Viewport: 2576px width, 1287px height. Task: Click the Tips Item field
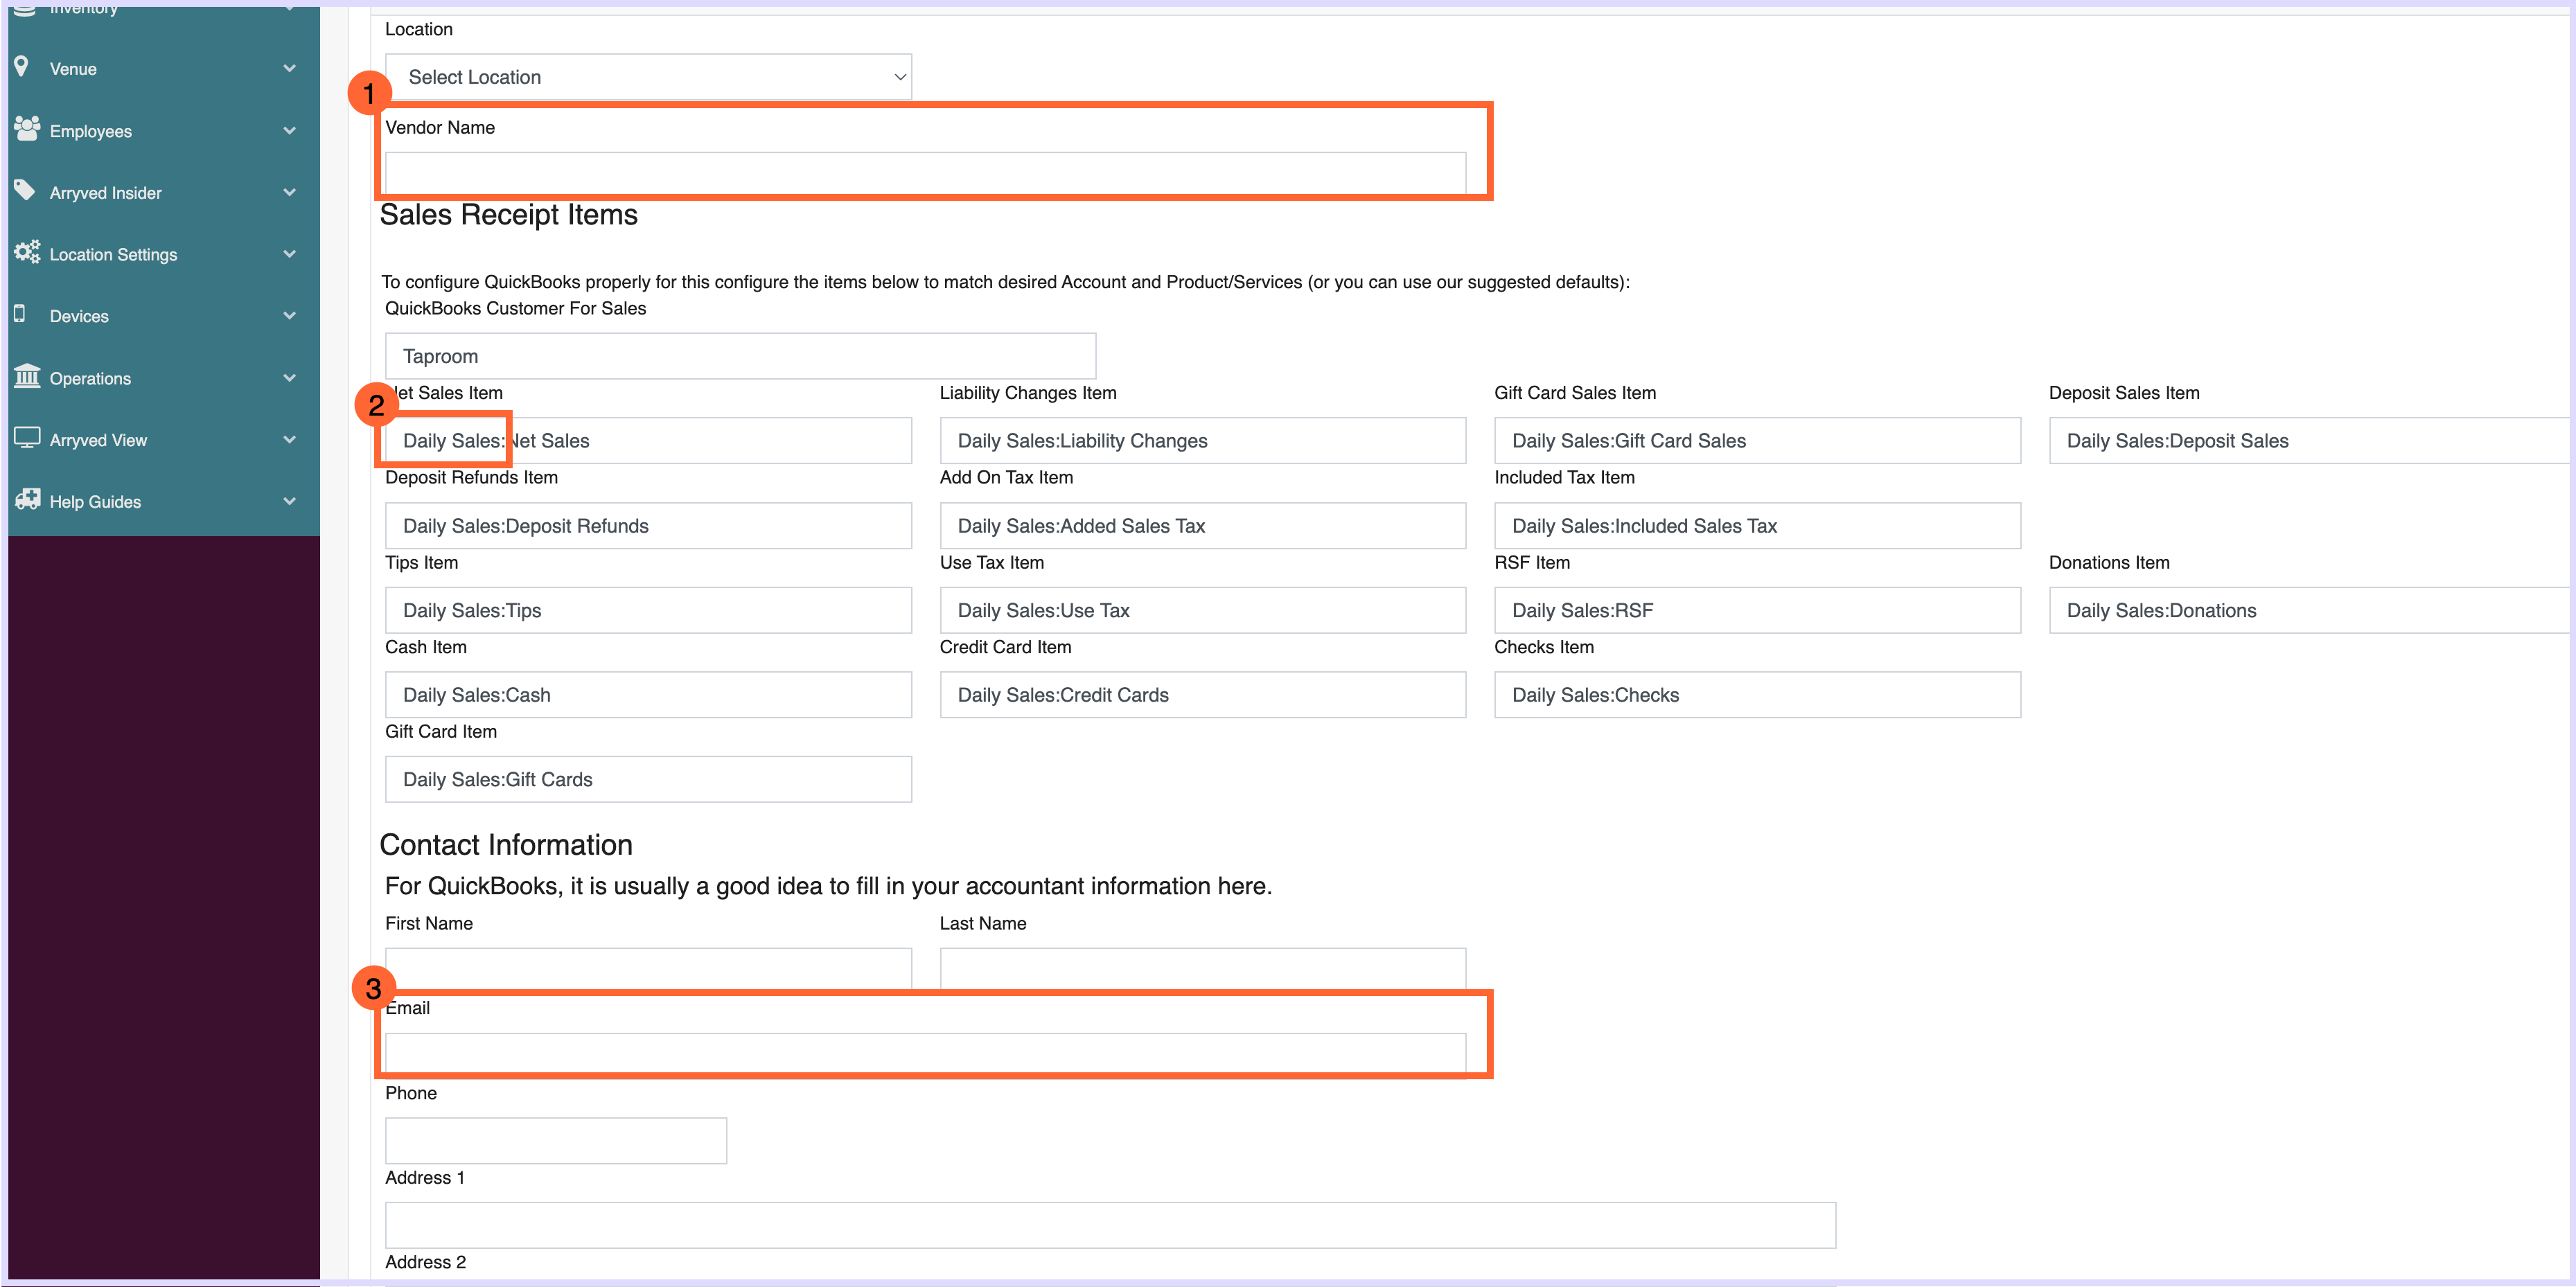pyautogui.click(x=648, y=610)
